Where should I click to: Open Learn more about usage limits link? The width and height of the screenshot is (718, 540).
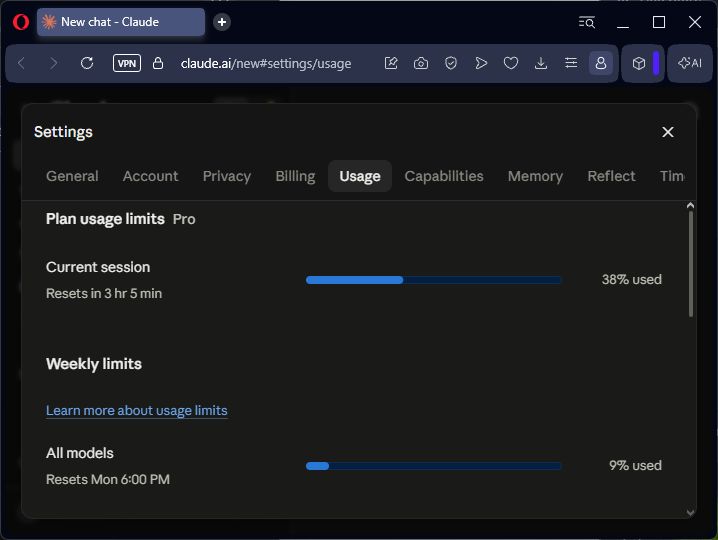tap(136, 410)
